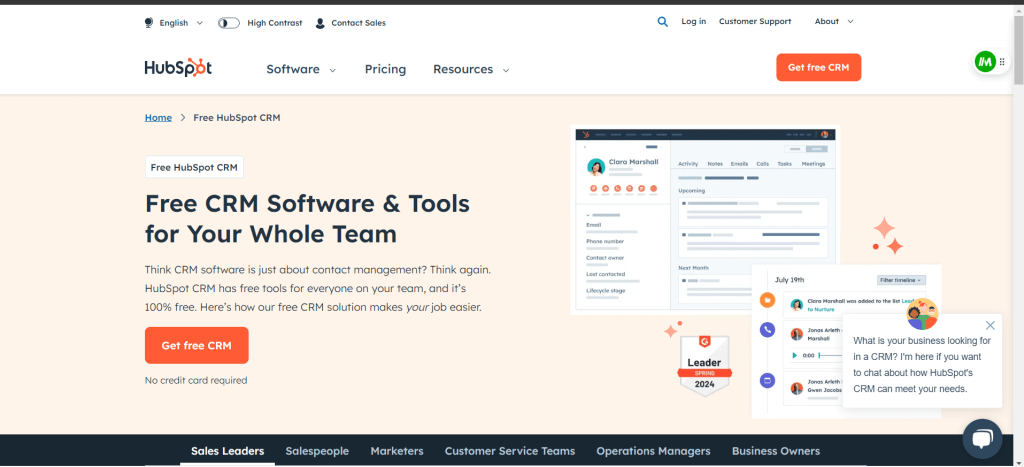This screenshot has width=1024, height=467.
Task: Click the header Get free CRM button
Action: (818, 67)
